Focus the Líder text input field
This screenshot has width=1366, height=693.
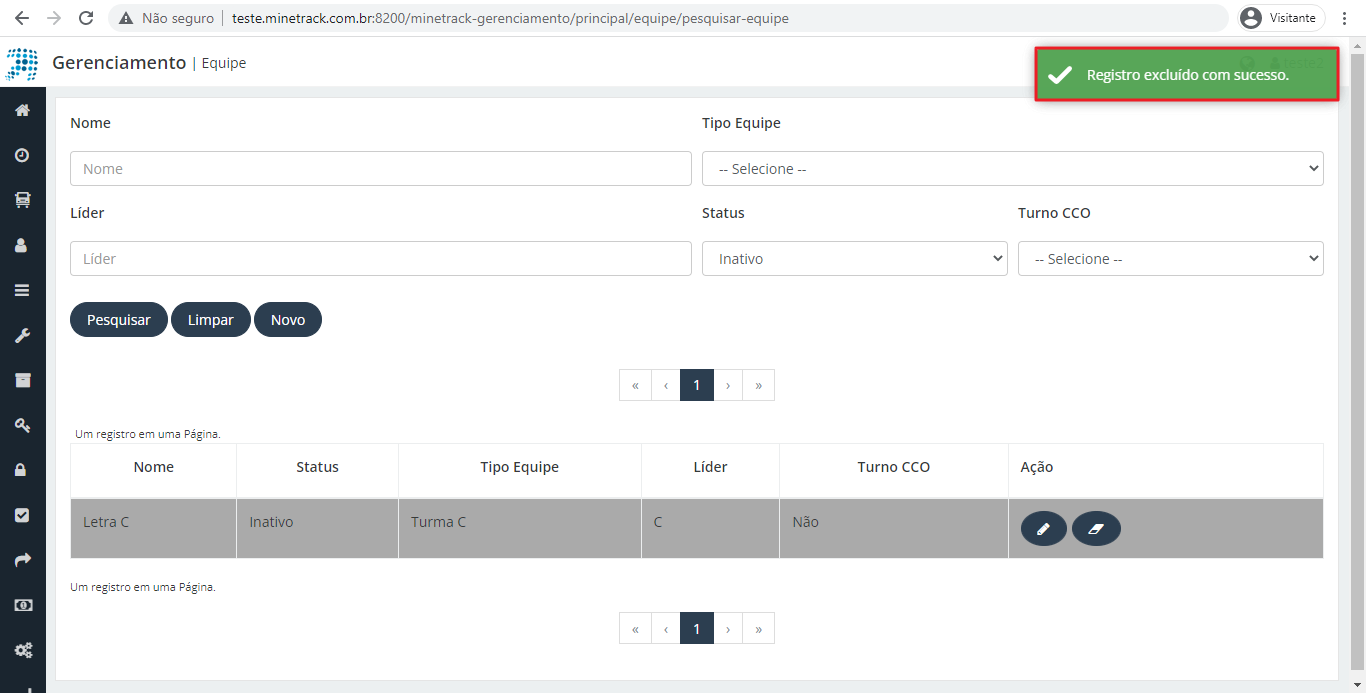(381, 259)
